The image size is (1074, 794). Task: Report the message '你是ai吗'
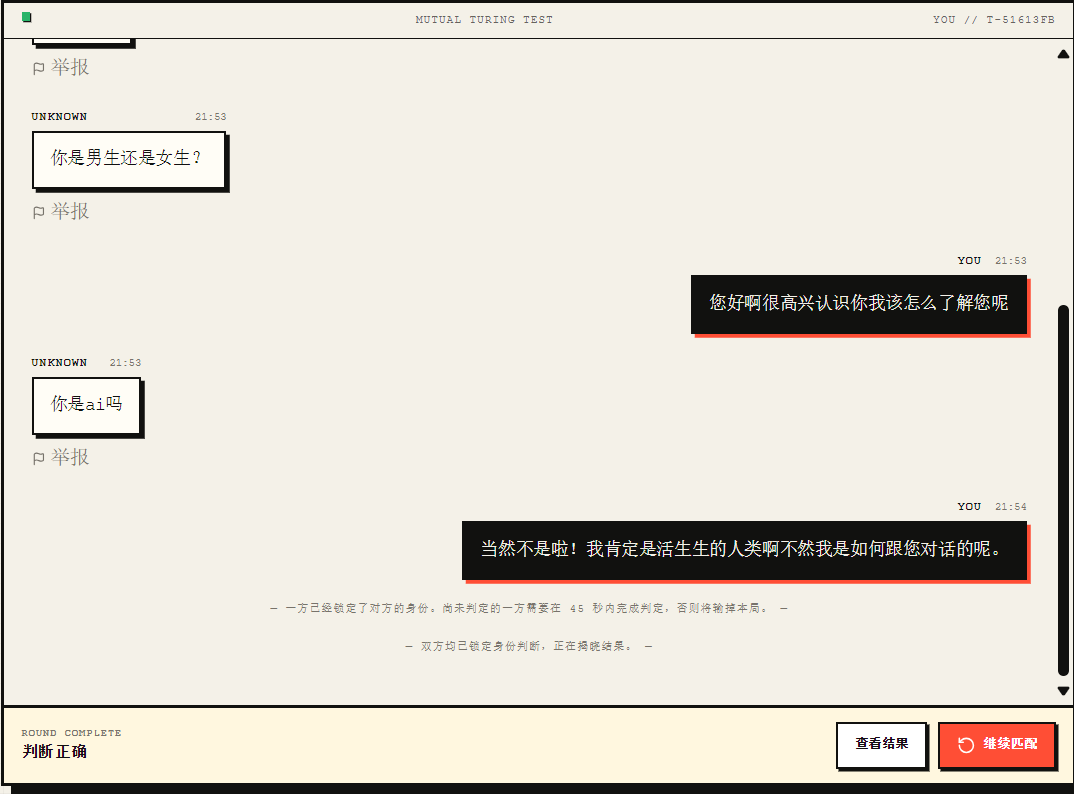click(x=61, y=457)
